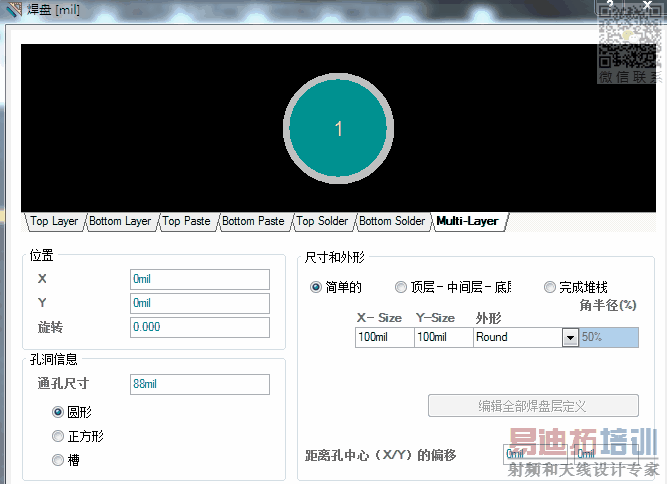The height and width of the screenshot is (484, 667).
Task: Switch to the Bottom Layer tab
Action: point(120,222)
